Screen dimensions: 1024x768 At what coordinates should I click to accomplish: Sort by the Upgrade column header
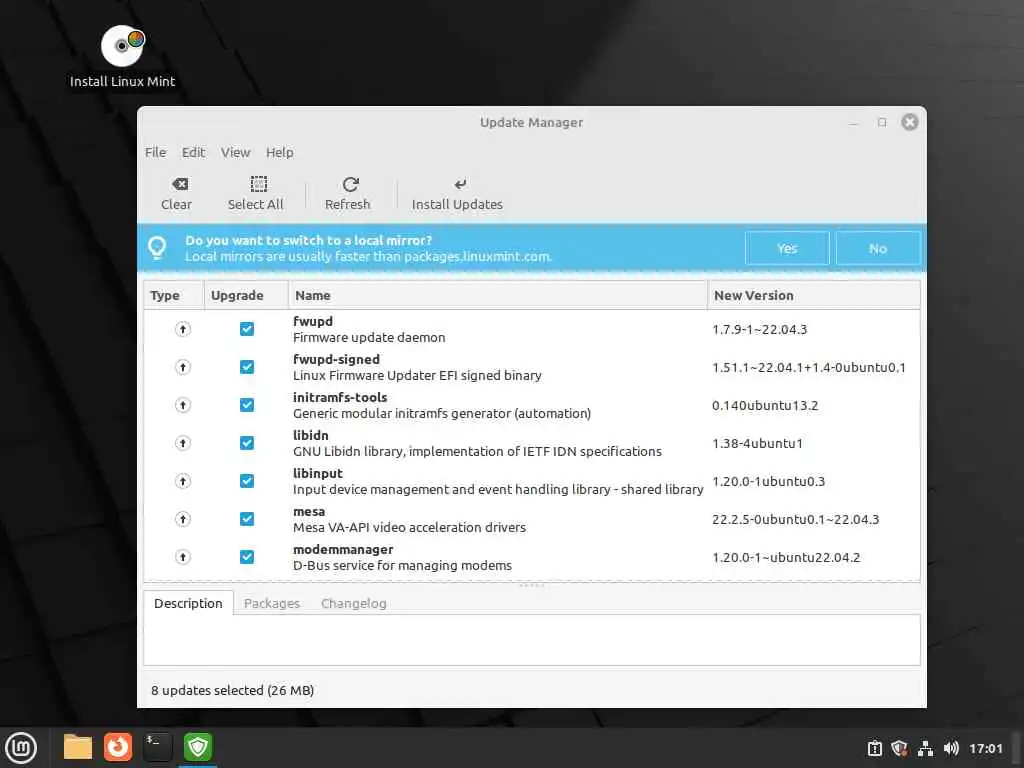(x=246, y=295)
